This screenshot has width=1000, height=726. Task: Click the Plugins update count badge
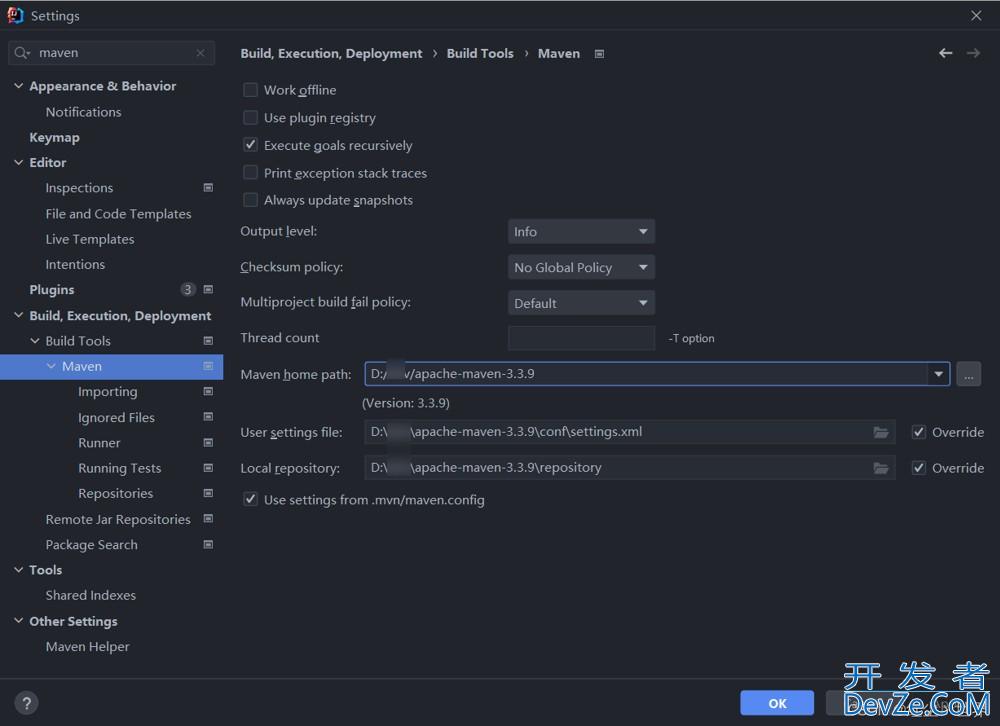point(188,290)
